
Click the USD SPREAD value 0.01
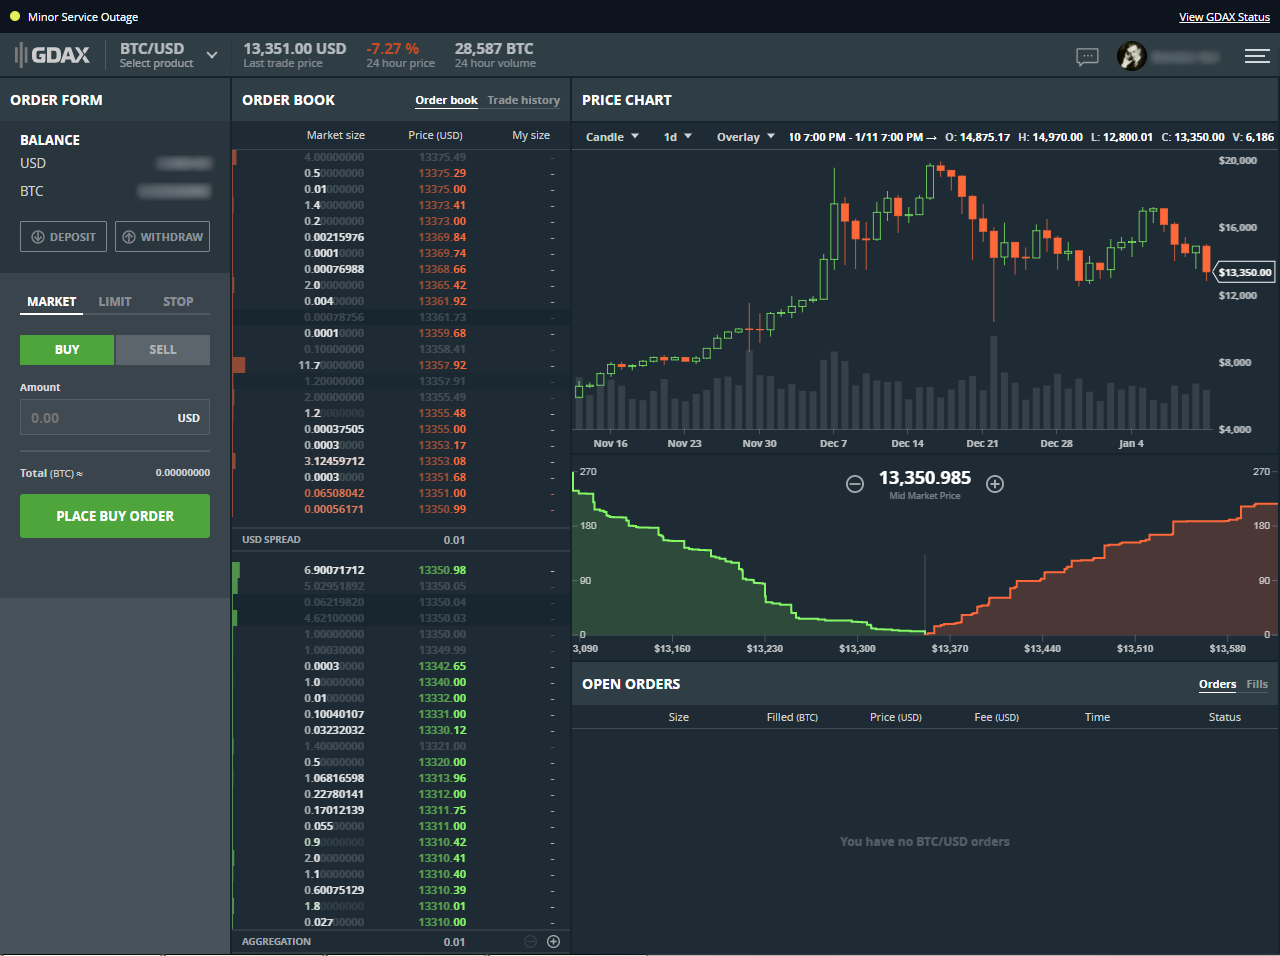[454, 540]
